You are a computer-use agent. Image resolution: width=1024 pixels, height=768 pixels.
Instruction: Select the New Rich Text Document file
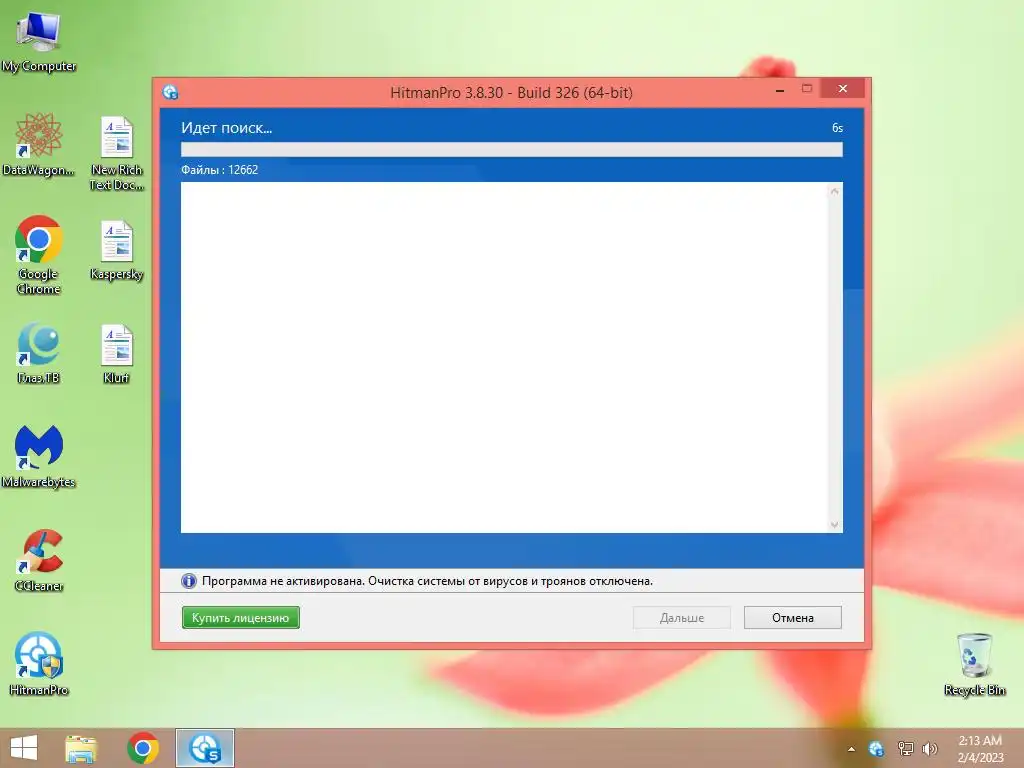pyautogui.click(x=117, y=153)
